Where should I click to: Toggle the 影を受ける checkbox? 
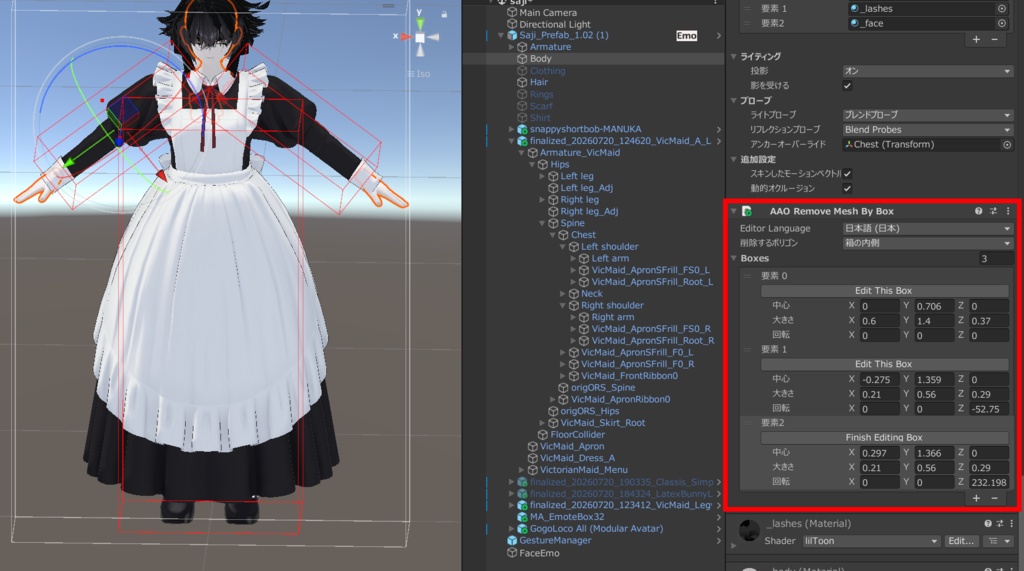pos(847,86)
